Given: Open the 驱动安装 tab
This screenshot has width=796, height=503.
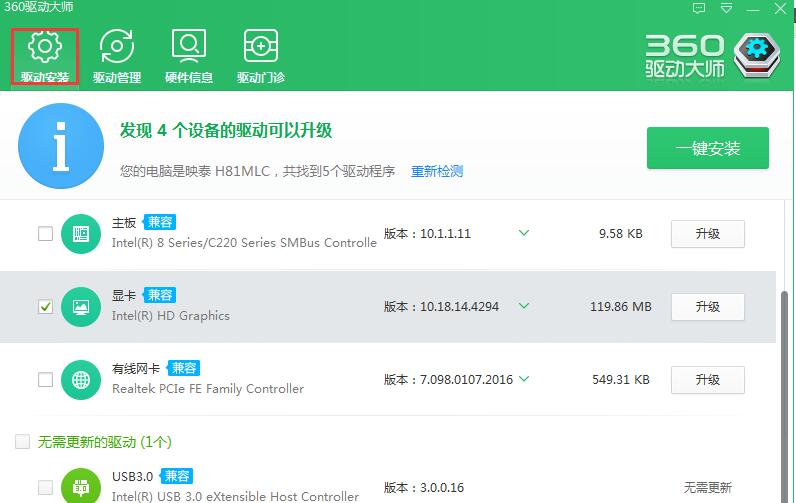Looking at the screenshot, I should coord(45,56).
